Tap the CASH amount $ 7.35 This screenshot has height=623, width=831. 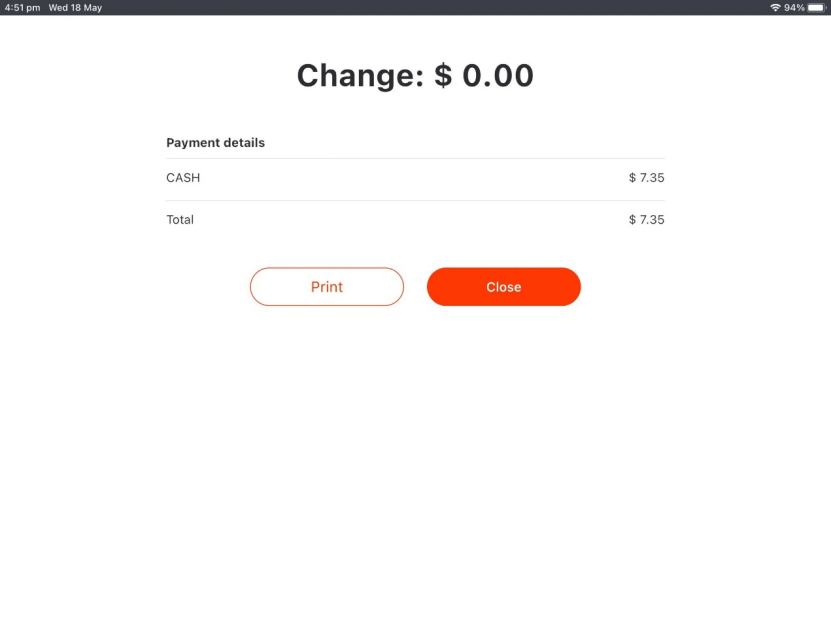click(646, 177)
